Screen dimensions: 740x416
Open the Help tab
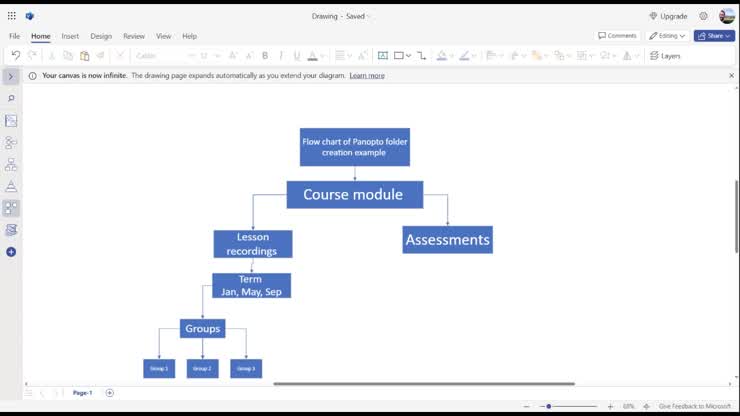point(189,36)
